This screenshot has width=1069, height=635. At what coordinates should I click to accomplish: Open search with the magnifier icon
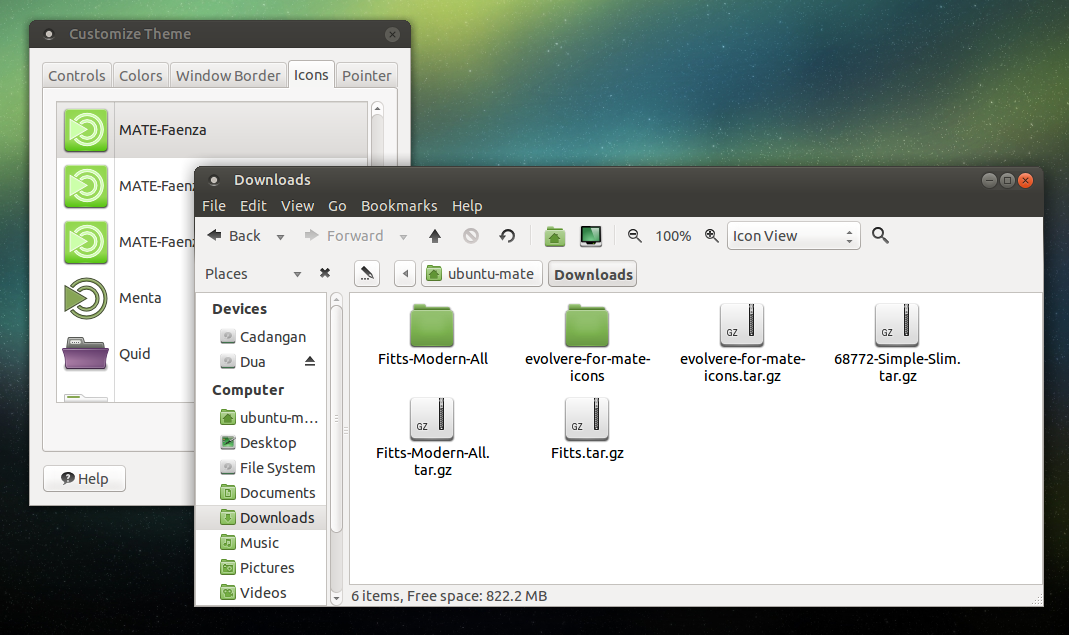(x=879, y=236)
